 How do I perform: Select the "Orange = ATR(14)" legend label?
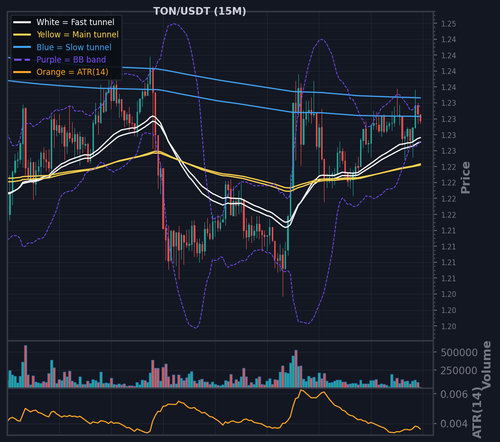click(72, 72)
